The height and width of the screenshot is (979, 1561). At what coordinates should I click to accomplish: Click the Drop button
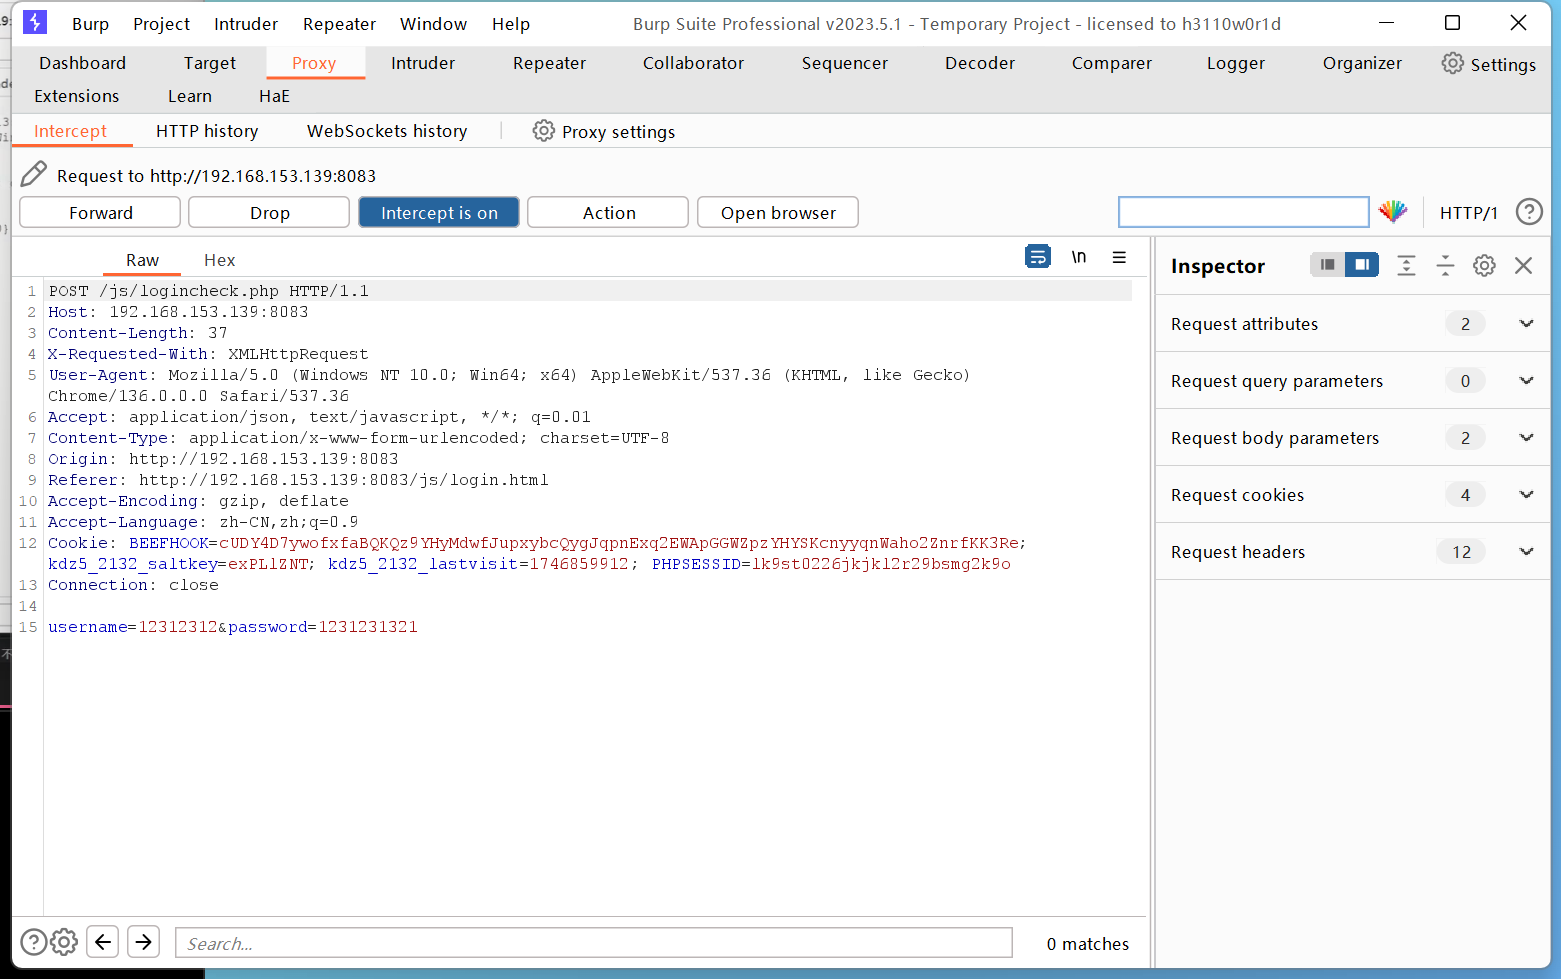pos(269,212)
